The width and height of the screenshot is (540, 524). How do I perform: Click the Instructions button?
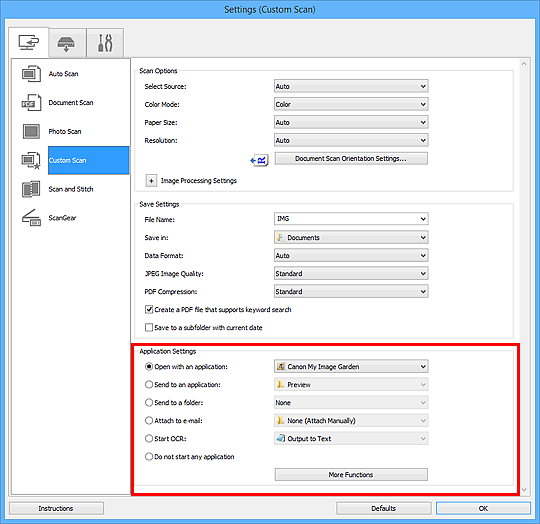click(x=56, y=509)
